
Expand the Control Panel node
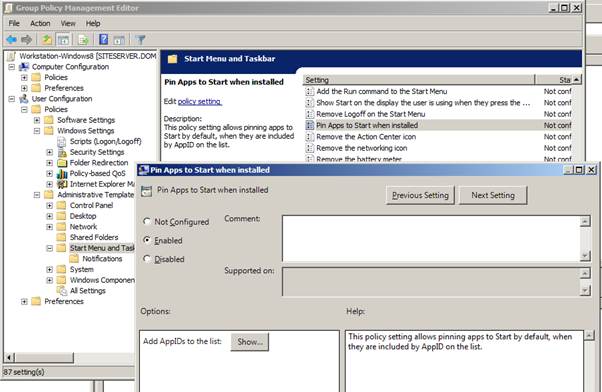click(50, 205)
